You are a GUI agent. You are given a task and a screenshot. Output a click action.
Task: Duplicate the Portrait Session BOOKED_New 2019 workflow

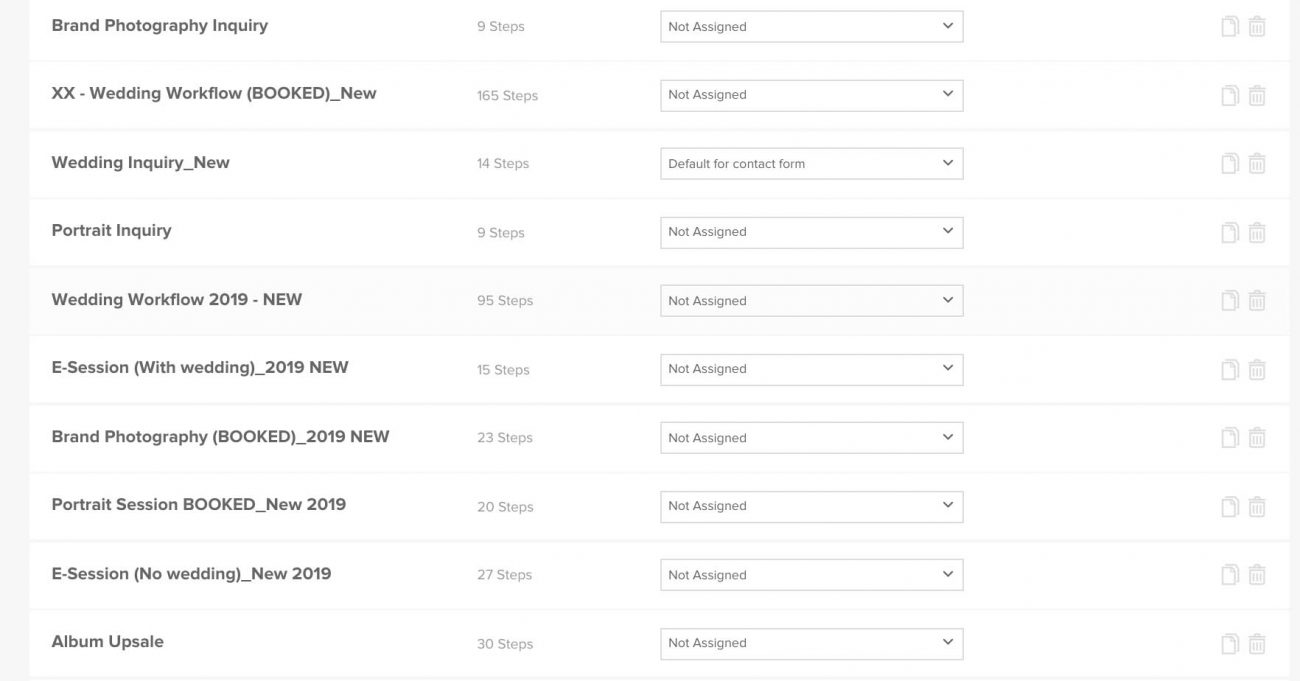(x=1230, y=506)
